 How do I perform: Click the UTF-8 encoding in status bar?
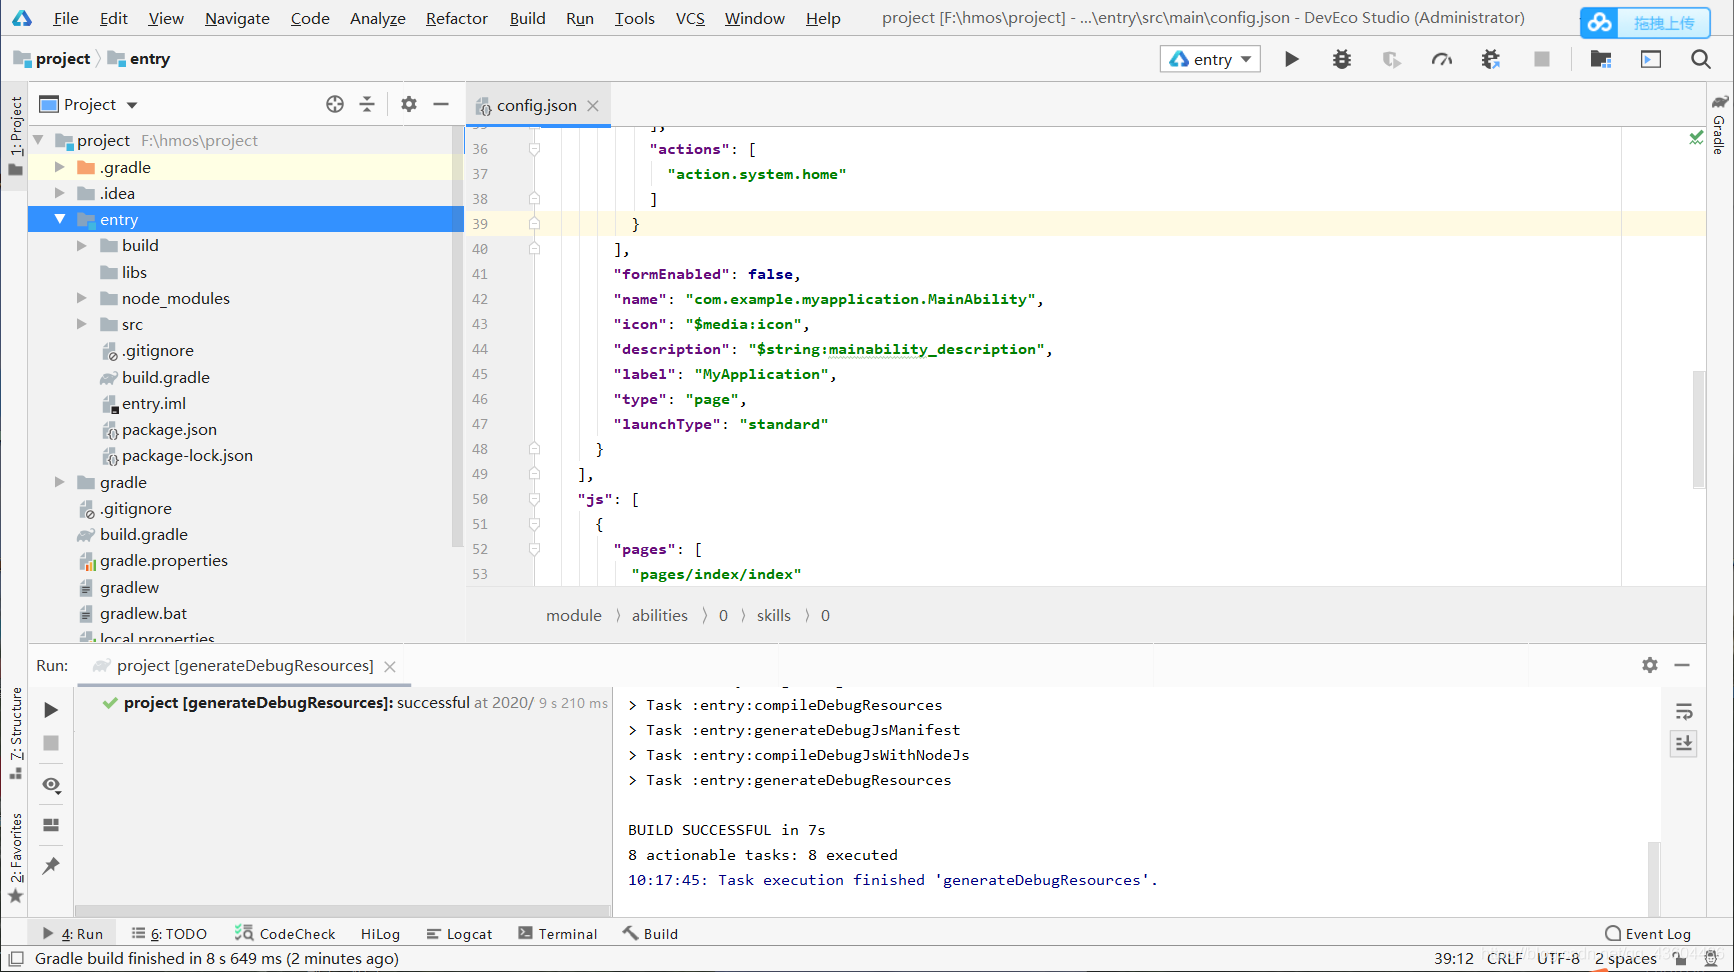(1558, 959)
